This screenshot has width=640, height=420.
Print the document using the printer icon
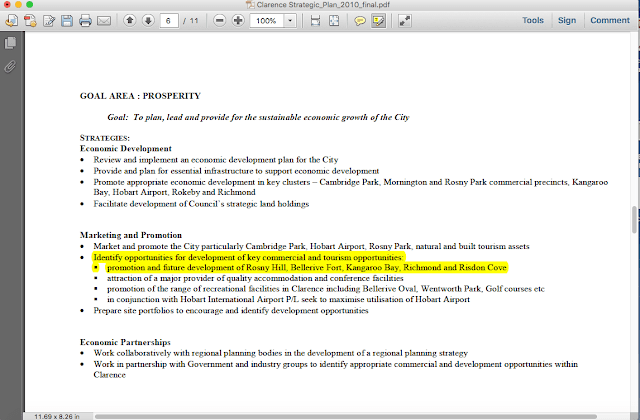click(x=85, y=20)
